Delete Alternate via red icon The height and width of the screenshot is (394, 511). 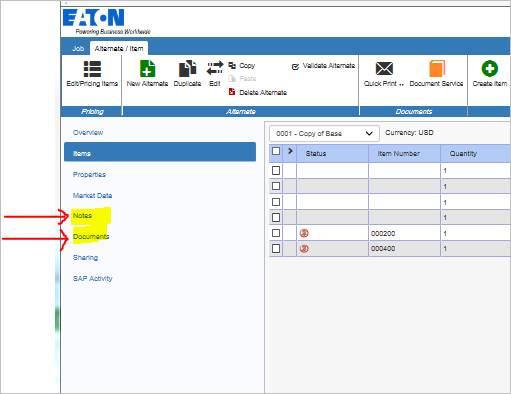coord(232,92)
